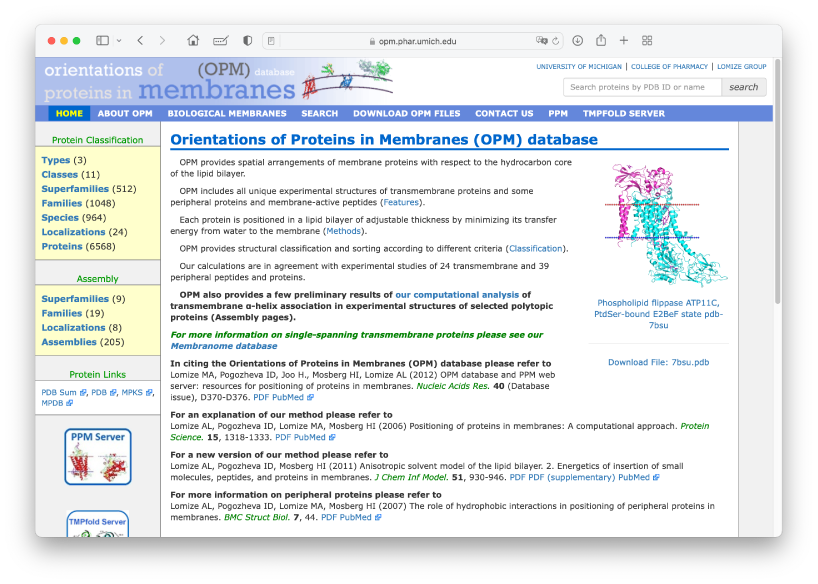Open the Proteins (6568) link
The width and height of the screenshot is (818, 584).
coord(62,246)
